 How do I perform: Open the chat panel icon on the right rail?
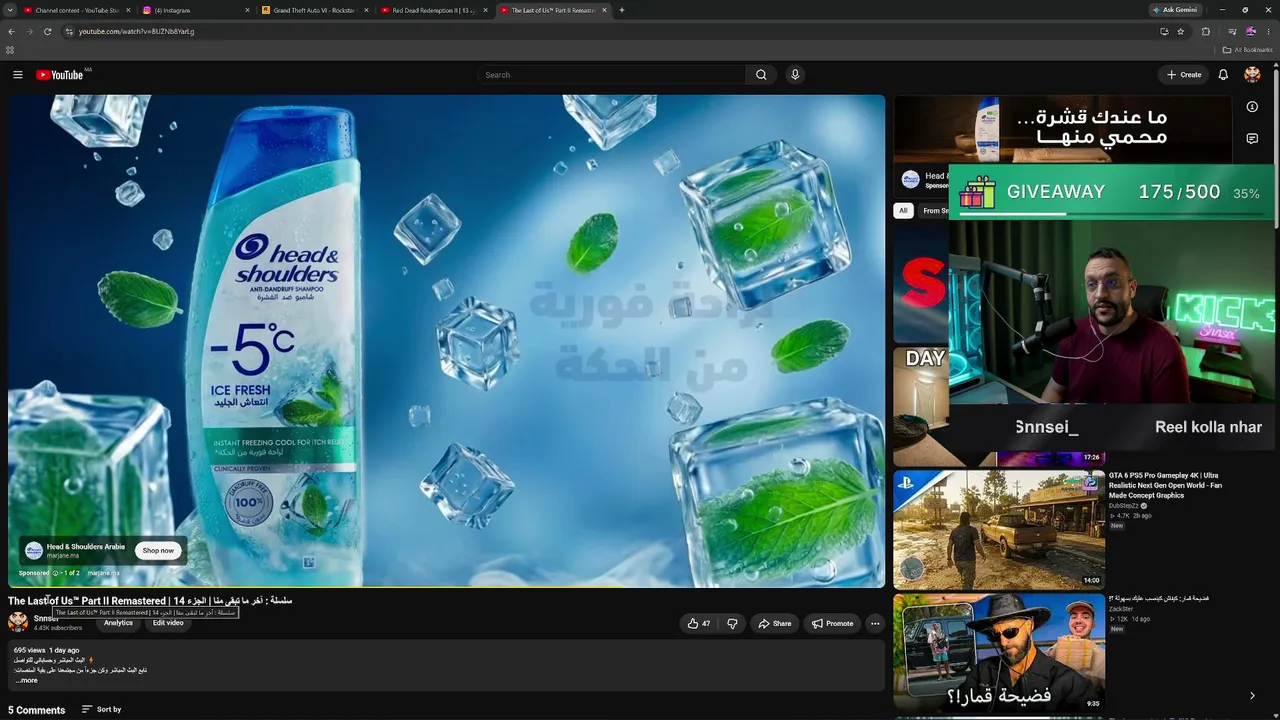(1252, 139)
